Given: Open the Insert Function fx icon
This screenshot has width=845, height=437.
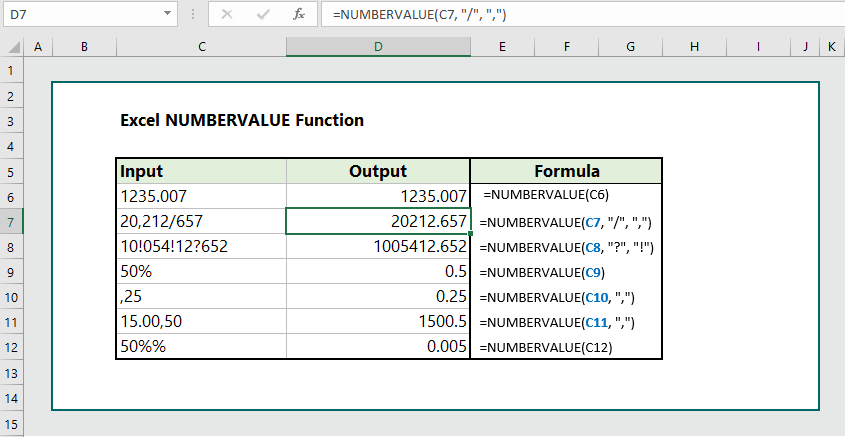Looking at the screenshot, I should coord(299,15).
